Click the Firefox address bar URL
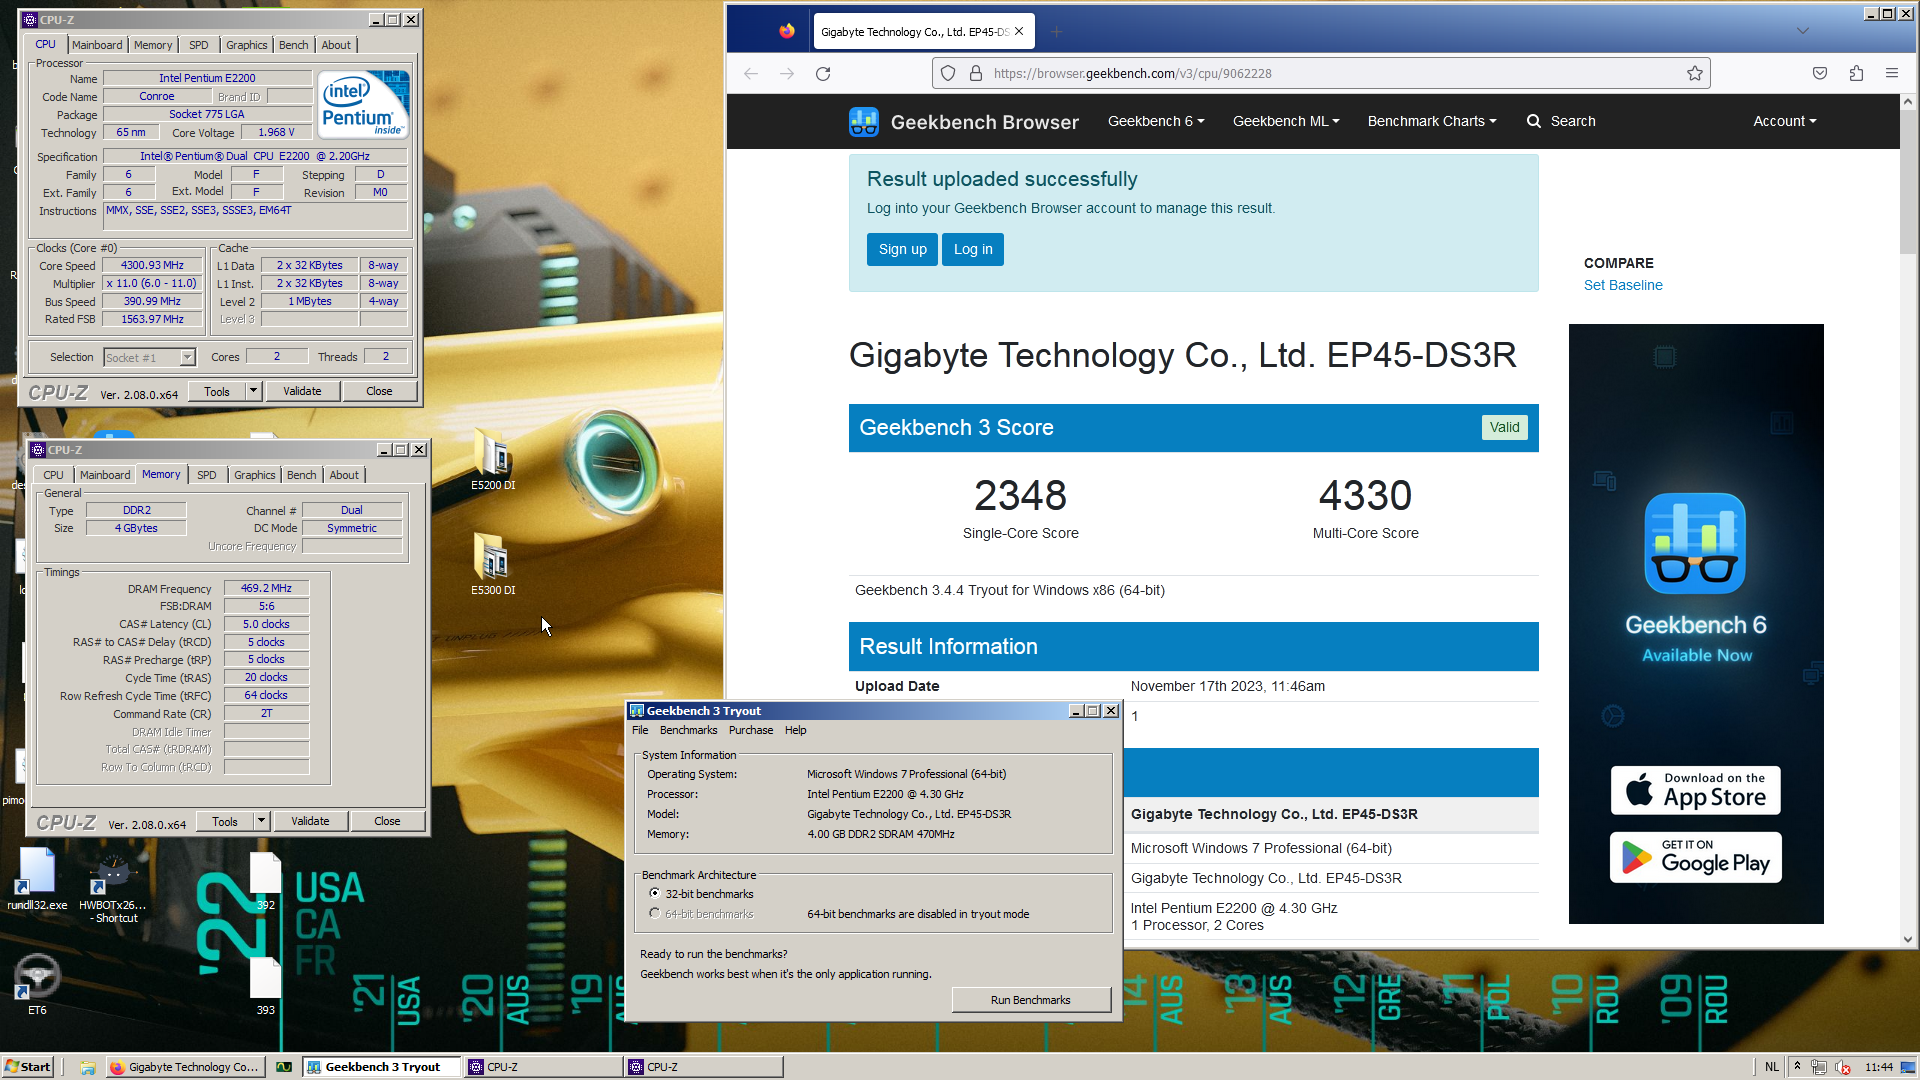Viewport: 1920px width, 1080px height. [x=1132, y=74]
